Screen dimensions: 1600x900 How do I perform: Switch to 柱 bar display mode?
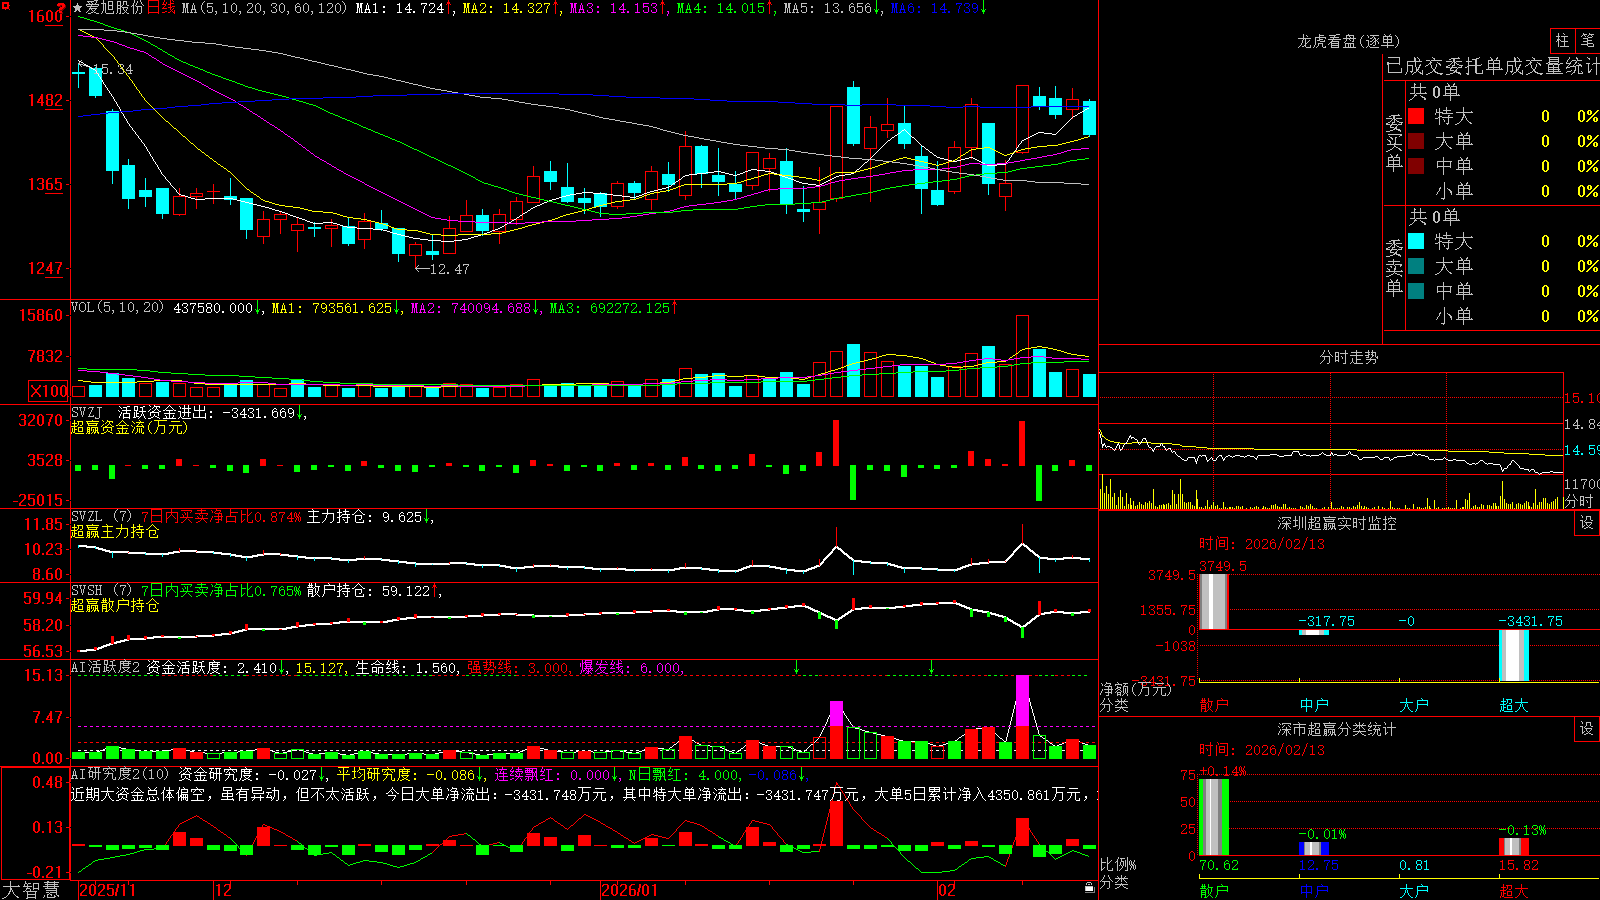(1562, 40)
